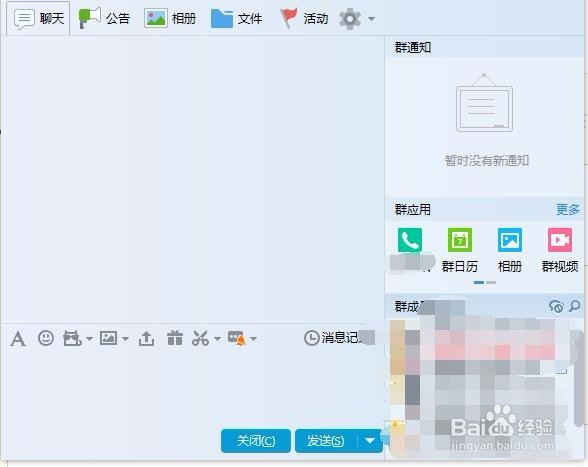The height and width of the screenshot is (467, 588).
Task: Expand the screenshot scissors dropdown arrow
Action: click(217, 339)
